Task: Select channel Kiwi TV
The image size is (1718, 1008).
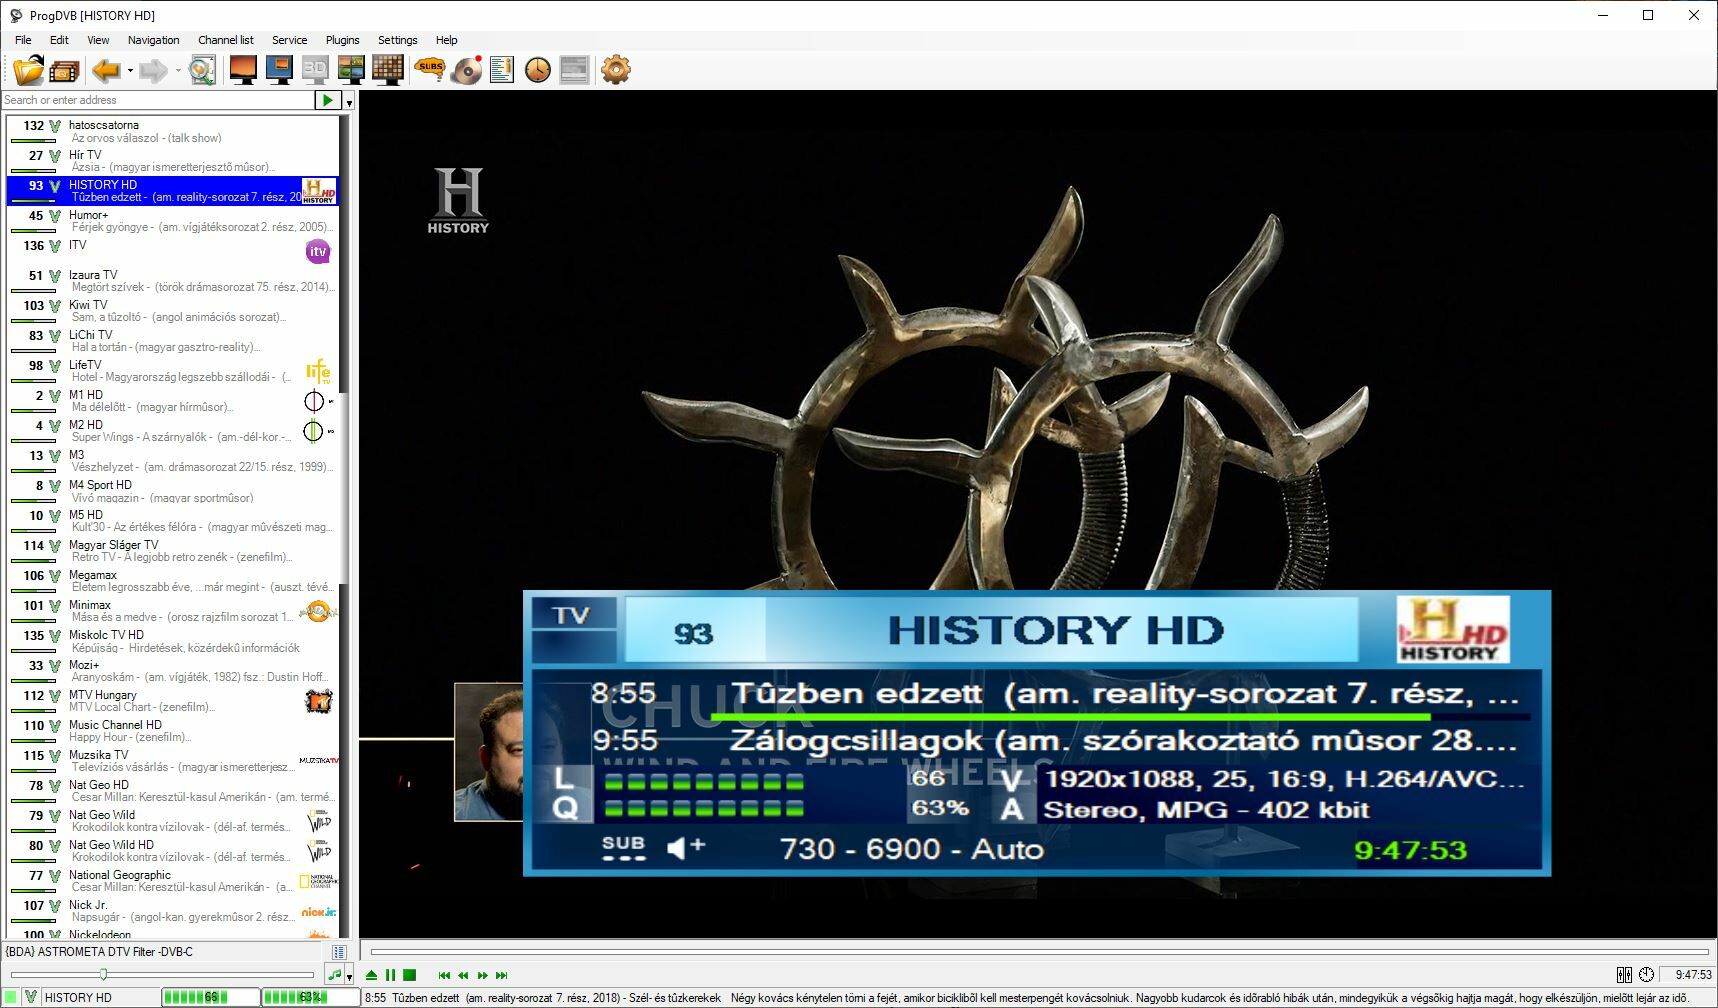Action: (173, 311)
